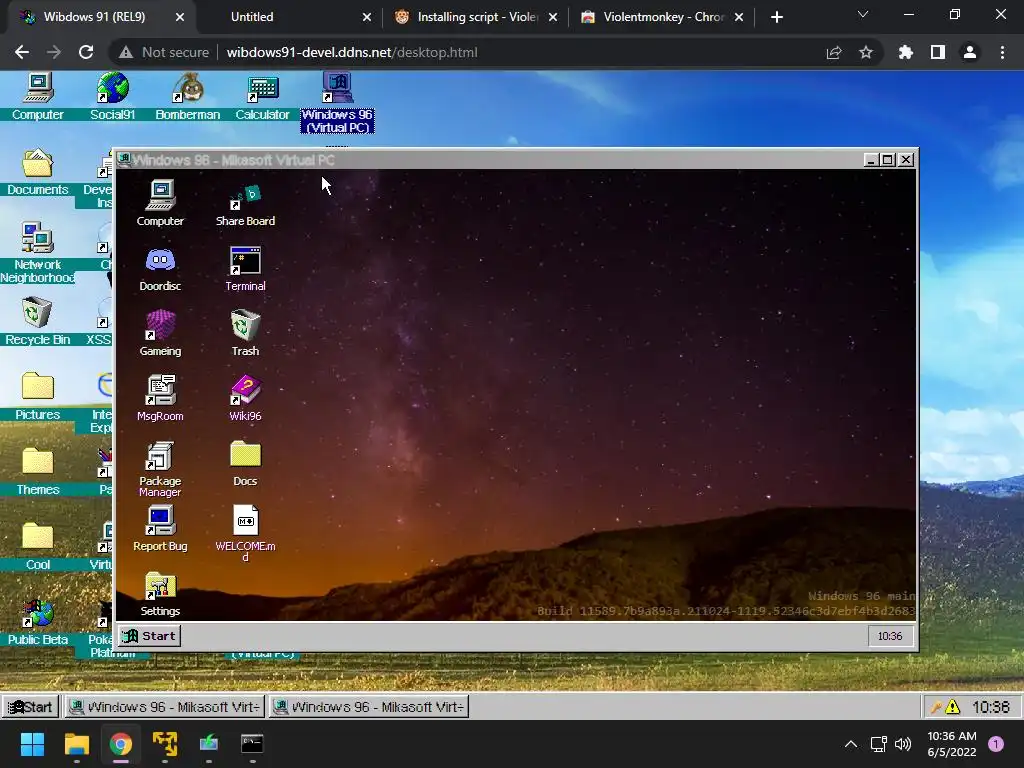Show hidden tray icons chevron
Image resolution: width=1024 pixels, height=768 pixels.
pyautogui.click(x=851, y=744)
